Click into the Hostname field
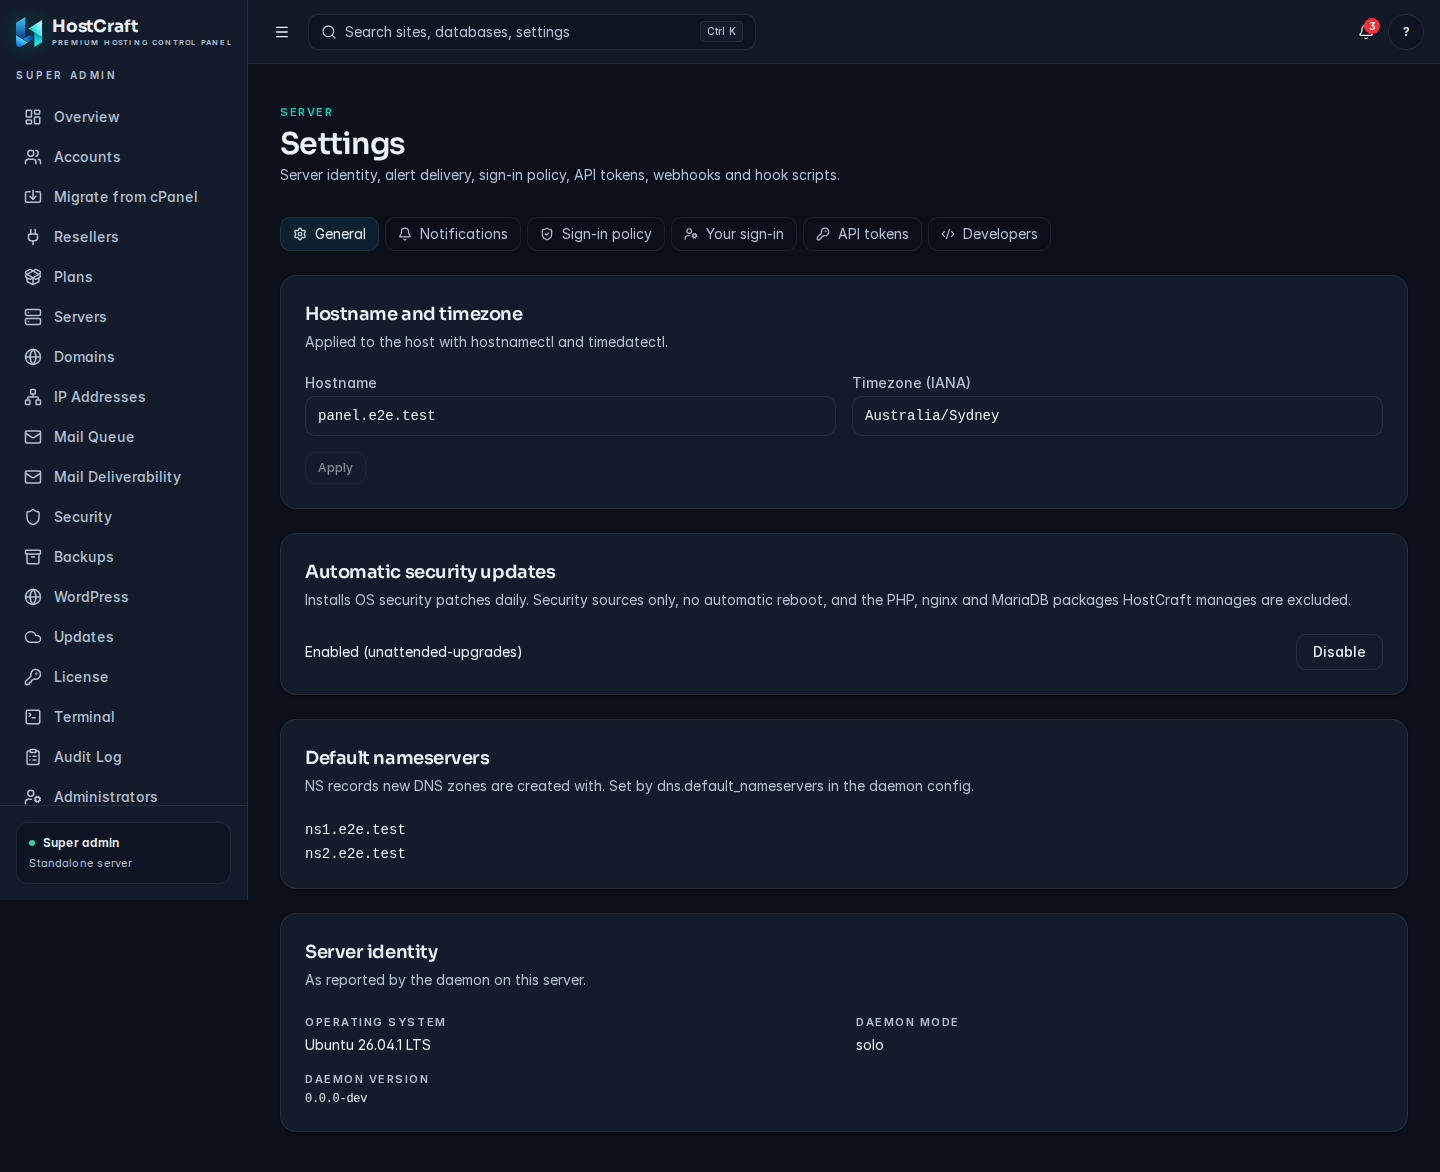Image resolution: width=1440 pixels, height=1172 pixels. (x=570, y=416)
